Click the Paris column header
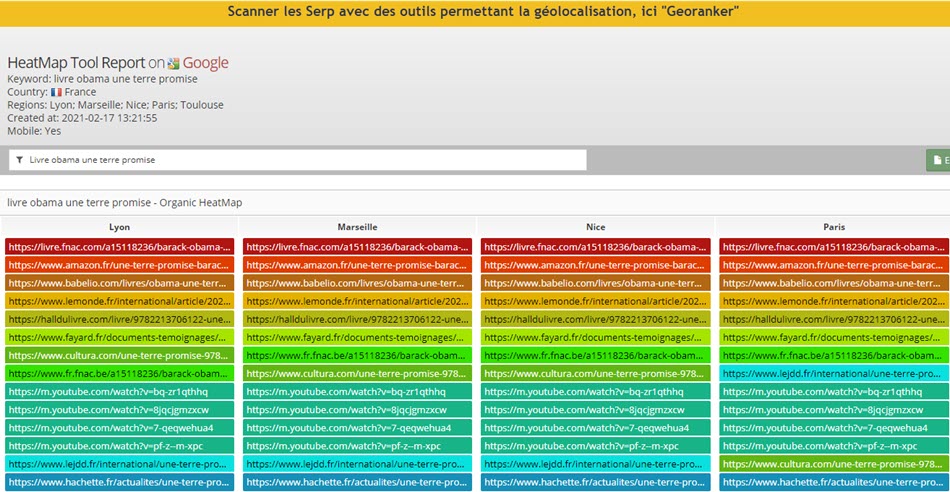Image resolution: width=950 pixels, height=492 pixels. tap(834, 227)
